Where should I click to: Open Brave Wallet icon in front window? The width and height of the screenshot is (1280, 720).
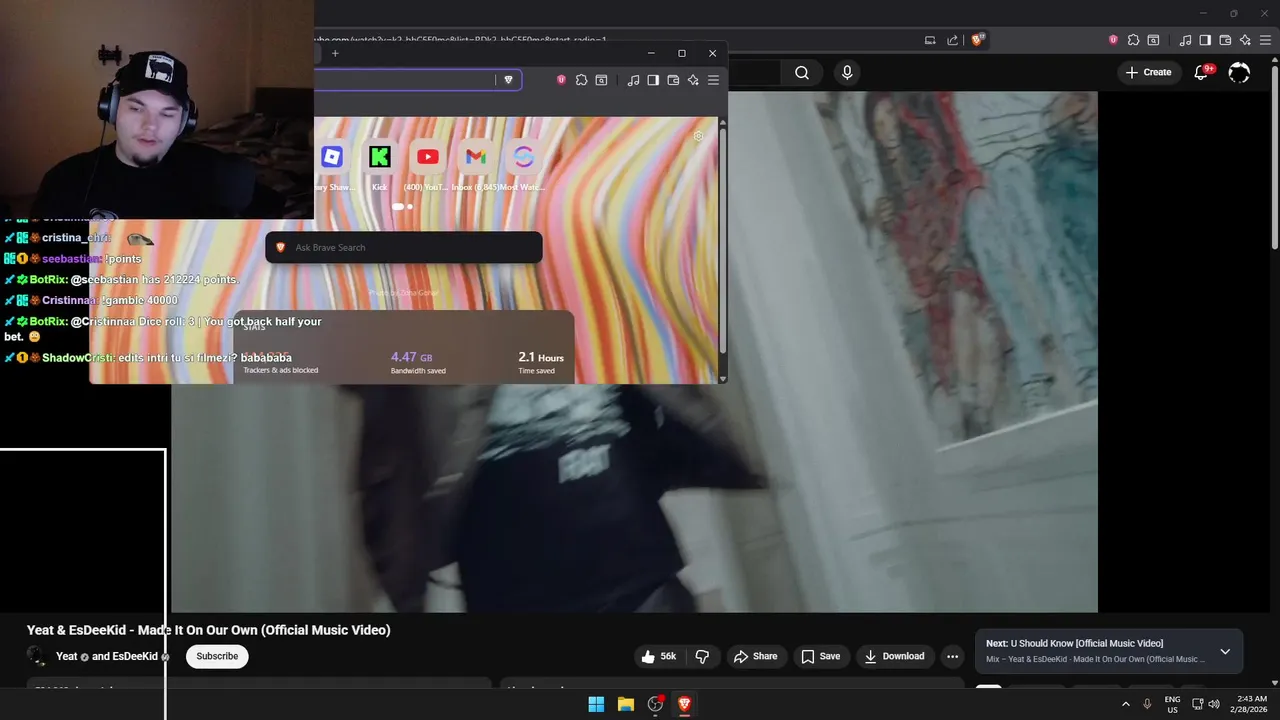[673, 80]
